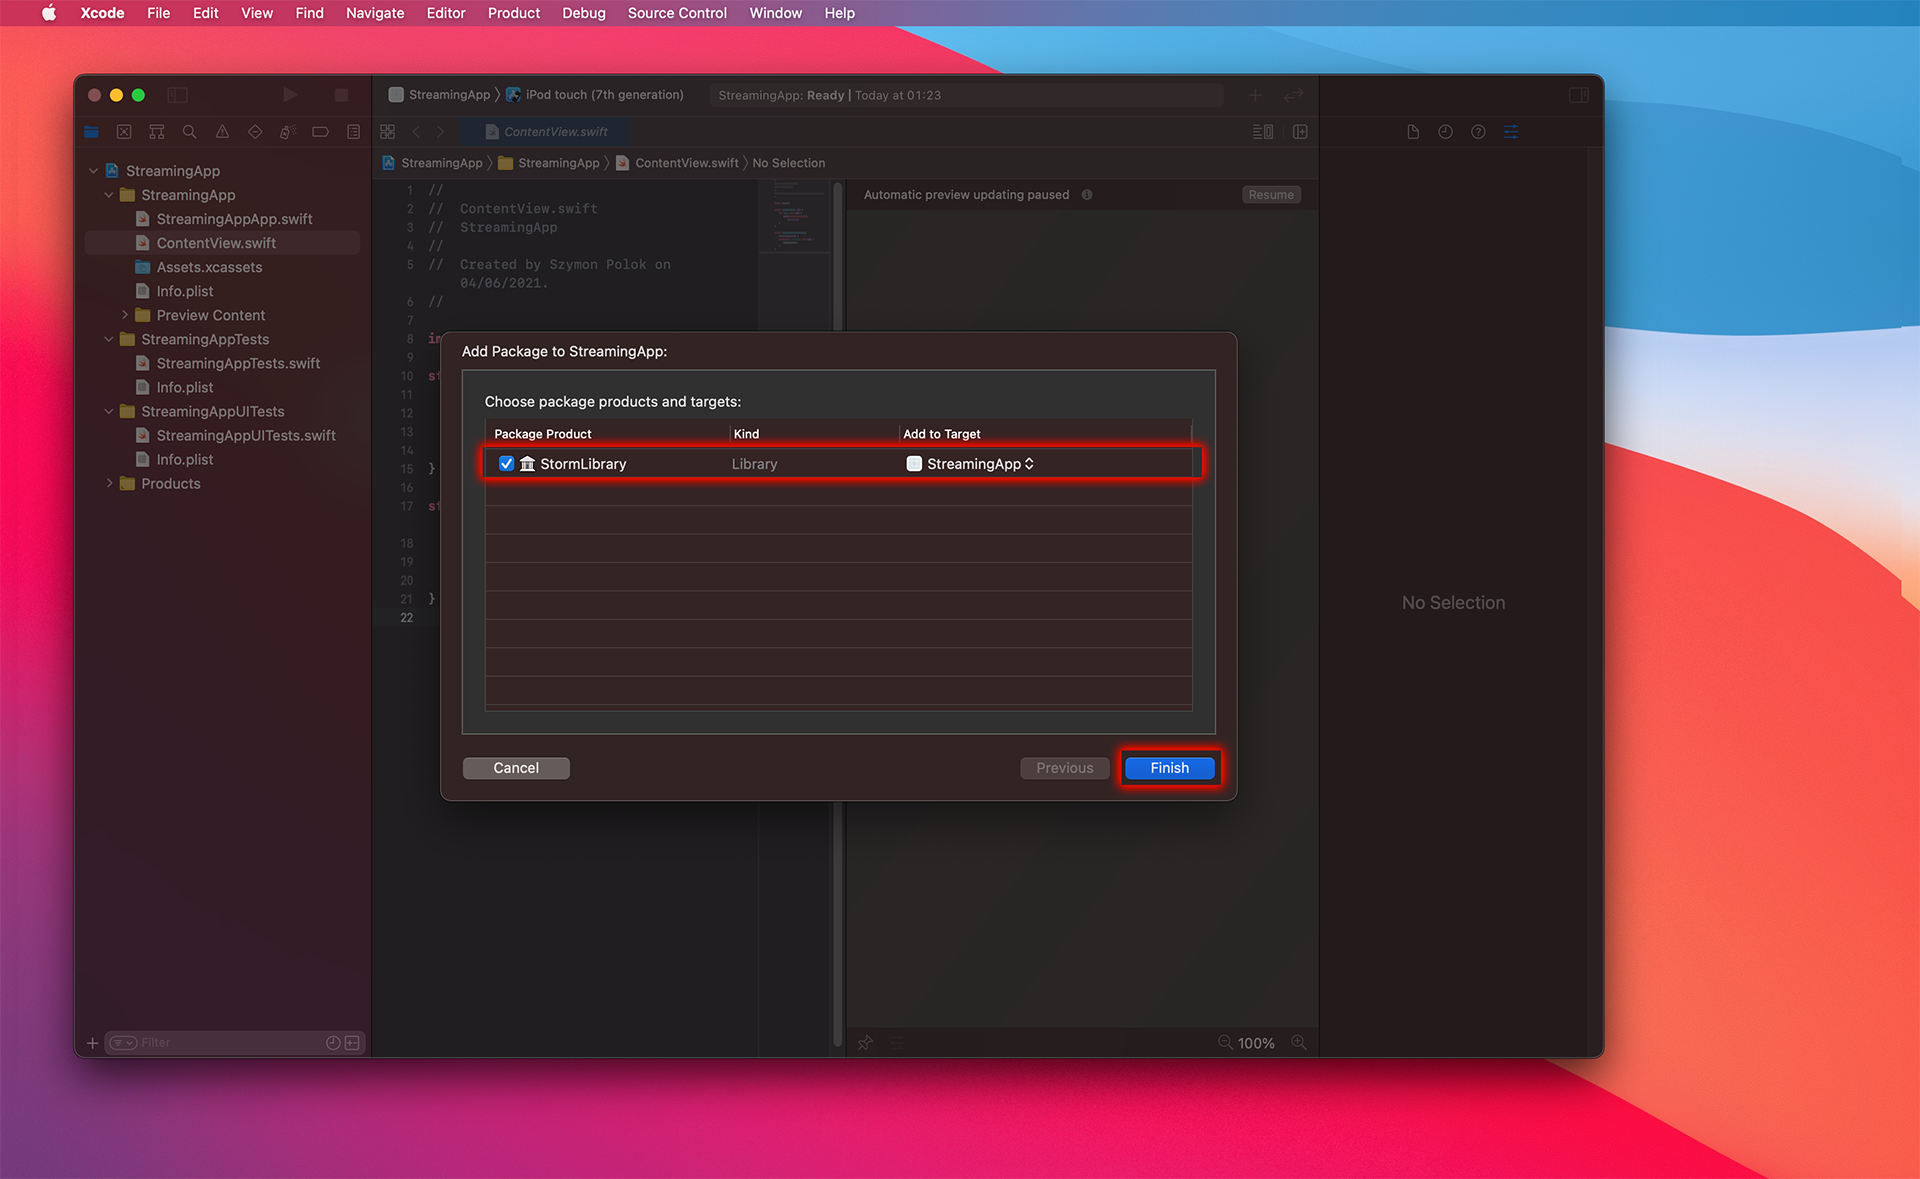Screen dimensions: 1920x1179
Task: Show the History inspector clock icon
Action: (x=1445, y=132)
